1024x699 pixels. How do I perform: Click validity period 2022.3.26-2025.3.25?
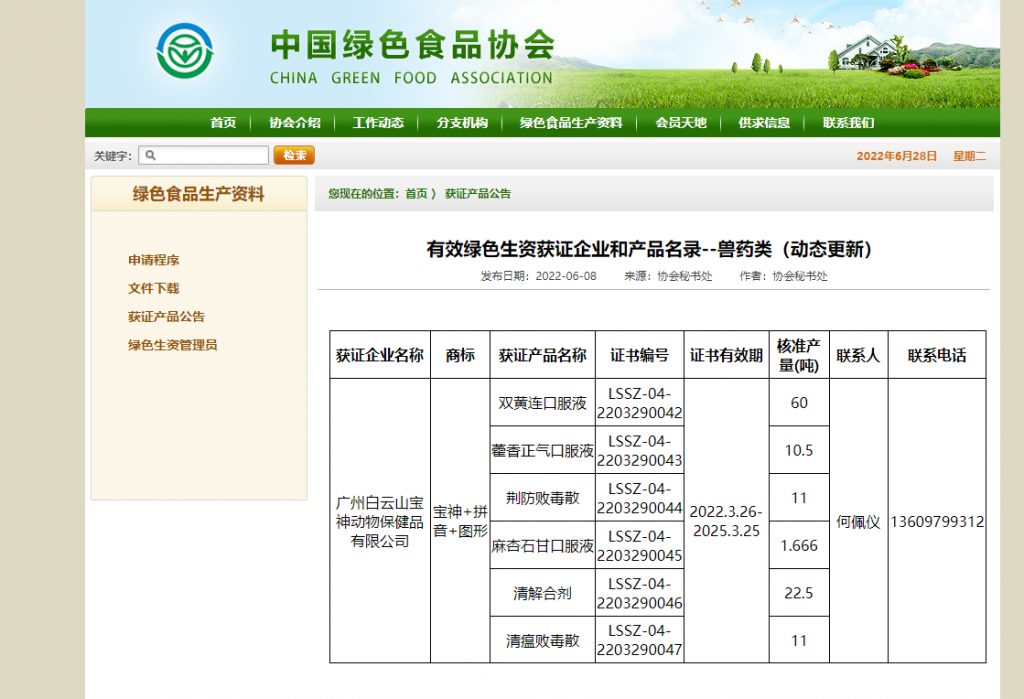(726, 521)
